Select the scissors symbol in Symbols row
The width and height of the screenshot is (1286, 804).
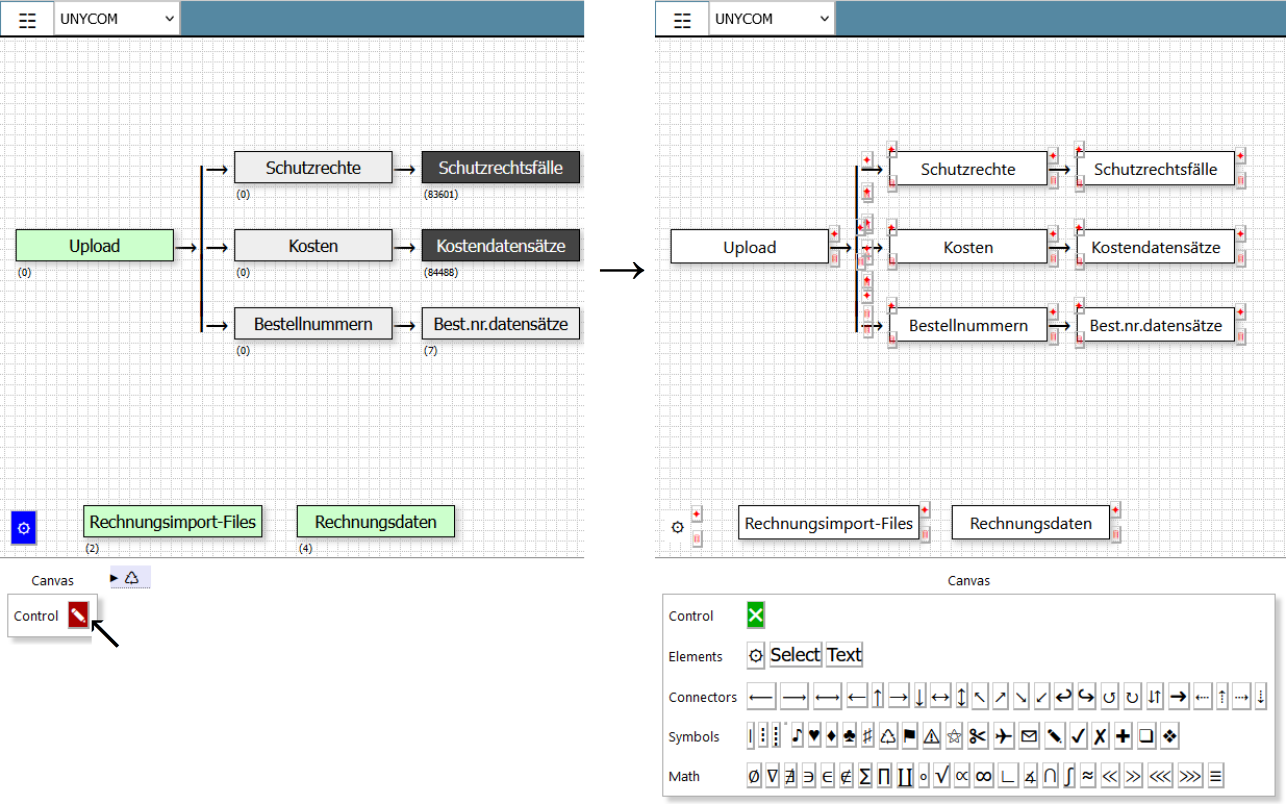pyautogui.click(x=977, y=737)
